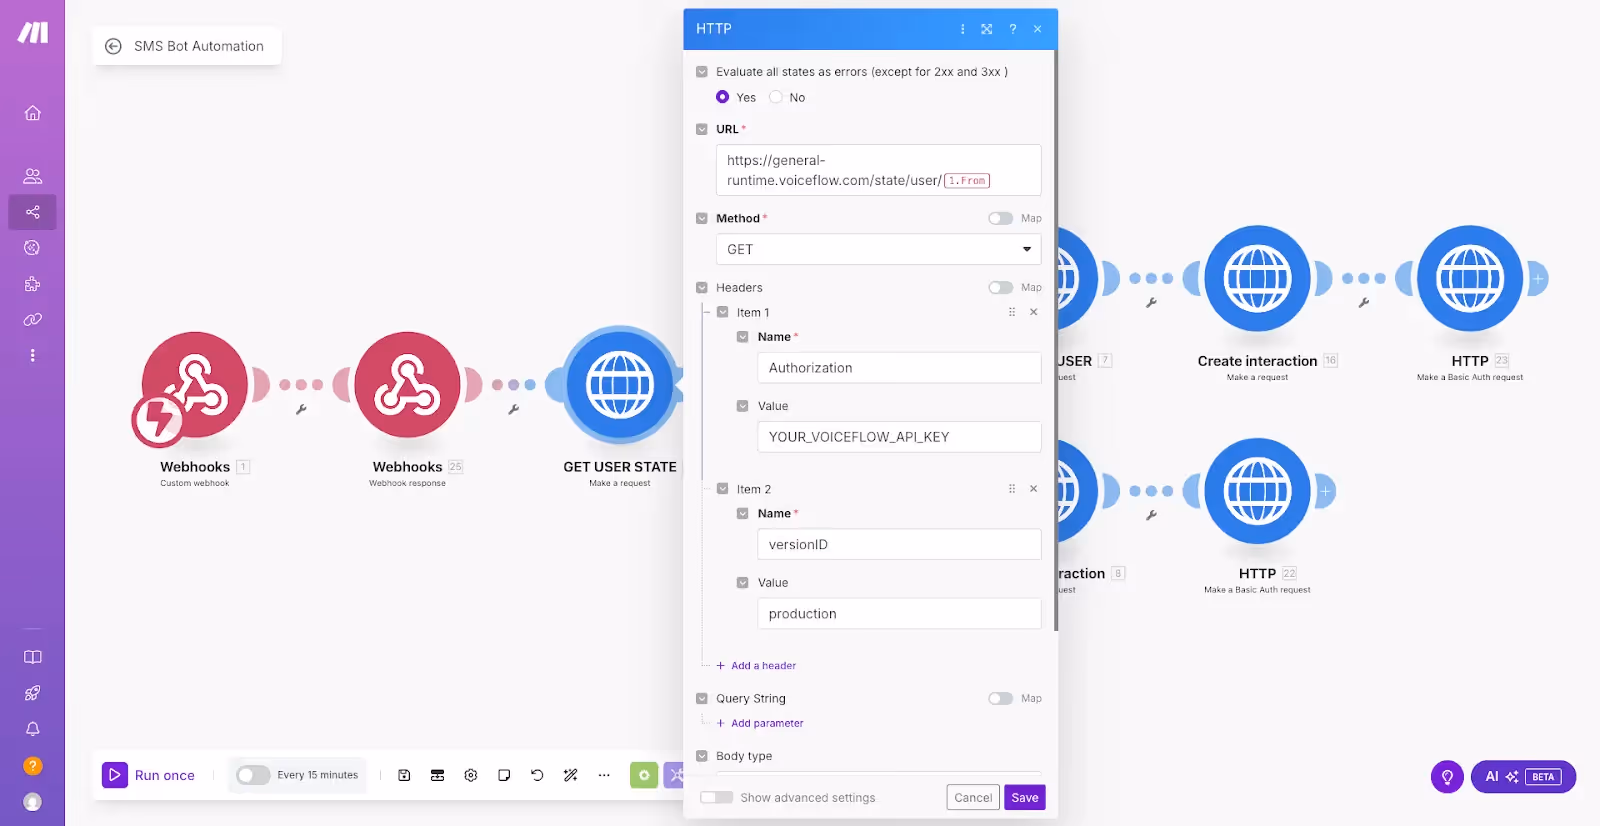This screenshot has height=826, width=1600.
Task: Open the HTTP dialog's three-dot options menu
Action: pos(963,29)
